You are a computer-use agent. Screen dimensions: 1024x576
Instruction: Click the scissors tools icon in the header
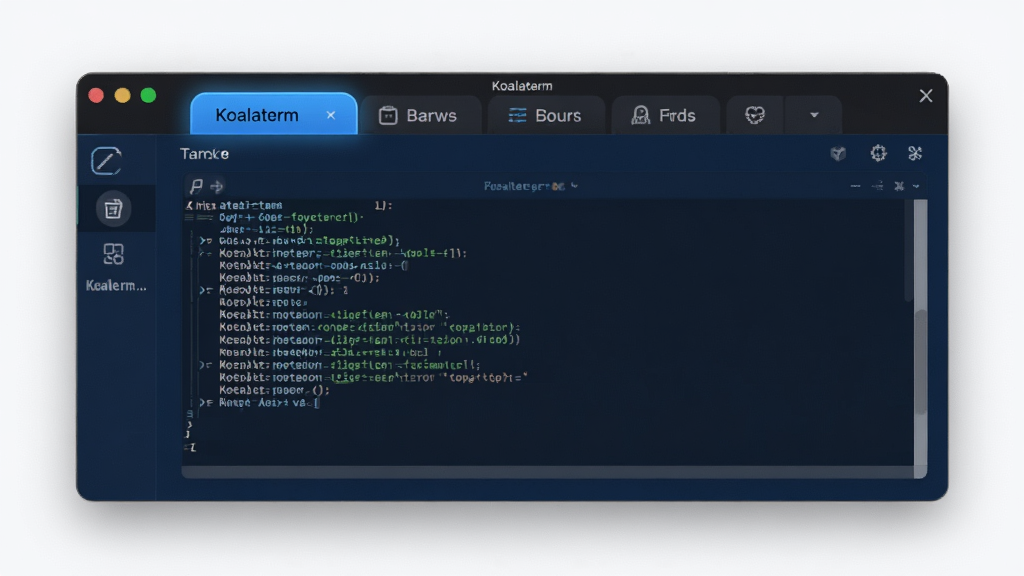pos(915,153)
